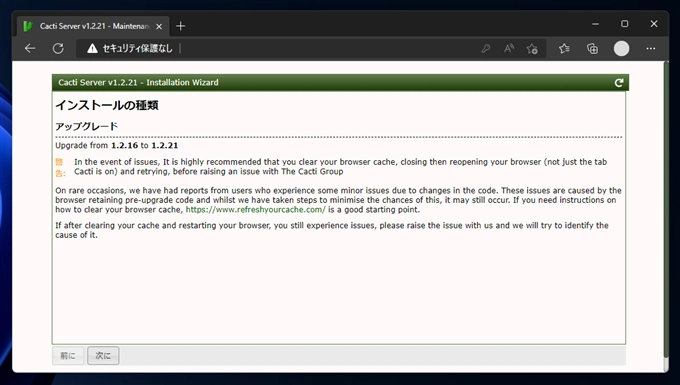The image size is (680, 385).
Task: Click the orange warning label icon
Action: click(x=60, y=167)
